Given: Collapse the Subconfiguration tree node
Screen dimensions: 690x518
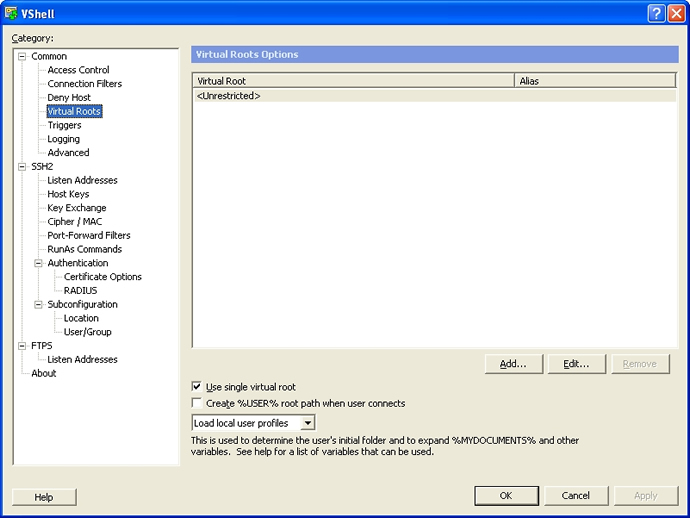Looking at the screenshot, I should [x=38, y=304].
